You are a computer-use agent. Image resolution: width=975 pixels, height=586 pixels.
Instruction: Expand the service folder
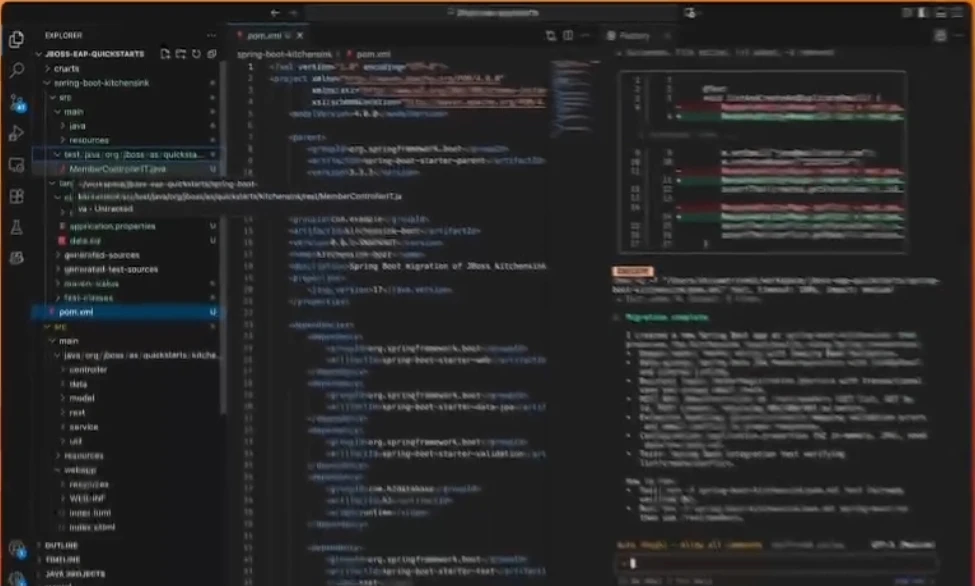(83, 427)
